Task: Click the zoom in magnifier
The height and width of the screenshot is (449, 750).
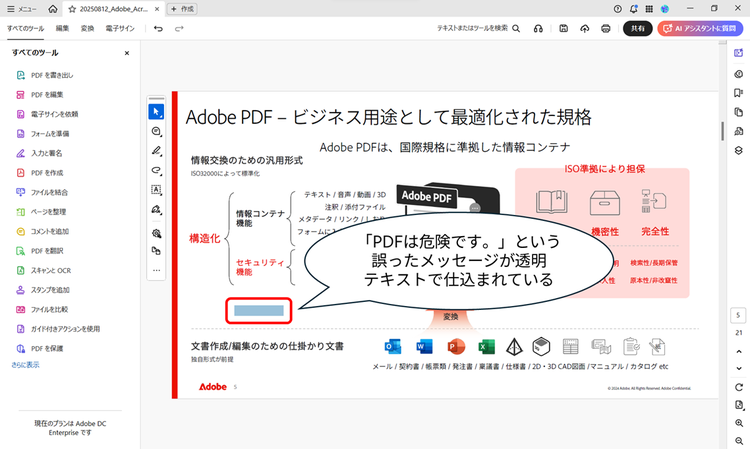Action: pyautogui.click(x=739, y=423)
